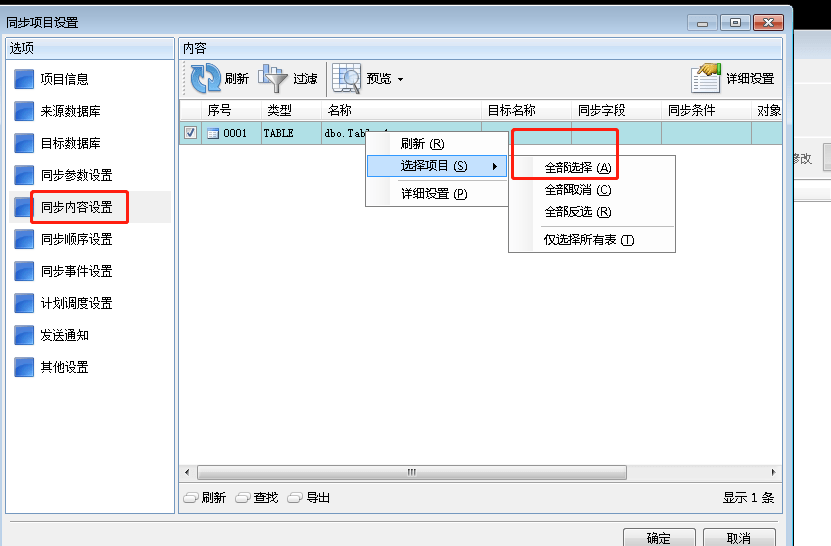Screen dimensions: 831x546
Task: Select the 项目信息 sidebar icon
Action: 24,79
